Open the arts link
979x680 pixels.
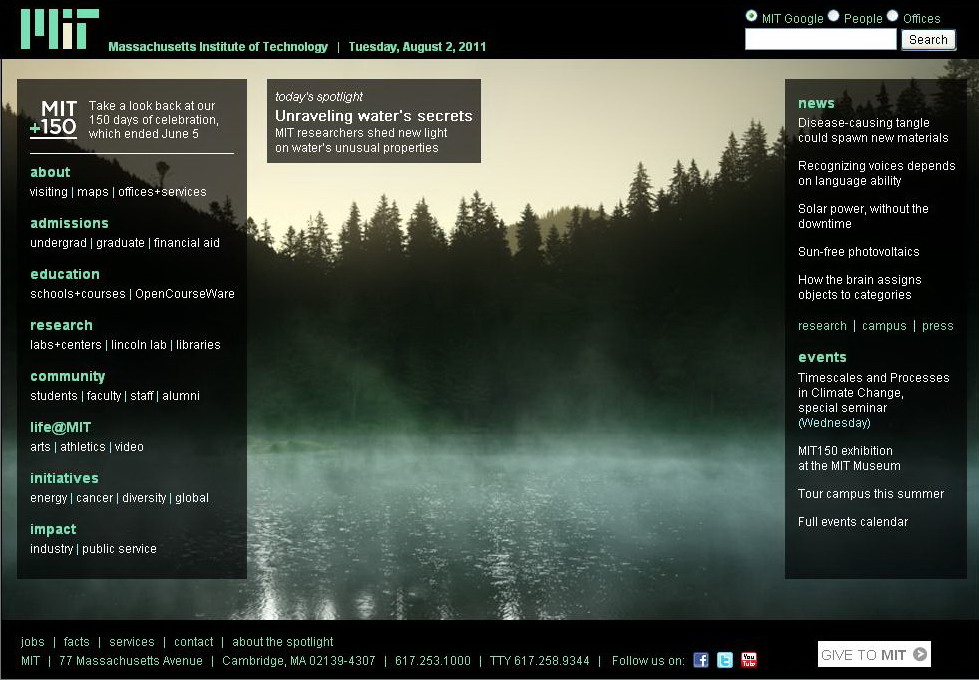pos(40,446)
